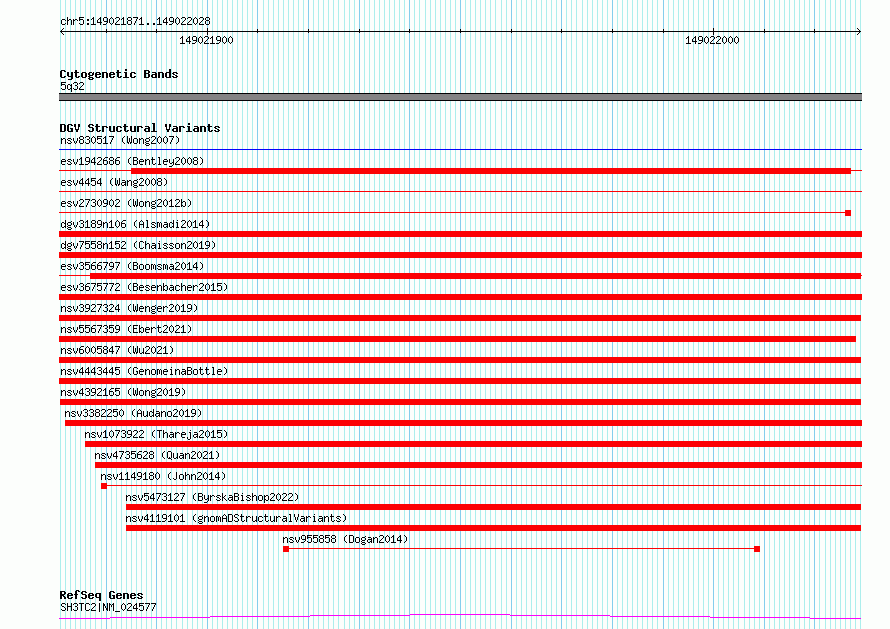Open the esv2730902 (Wong2012b) variant entry
This screenshot has width=890, height=629.
[x=126, y=203]
